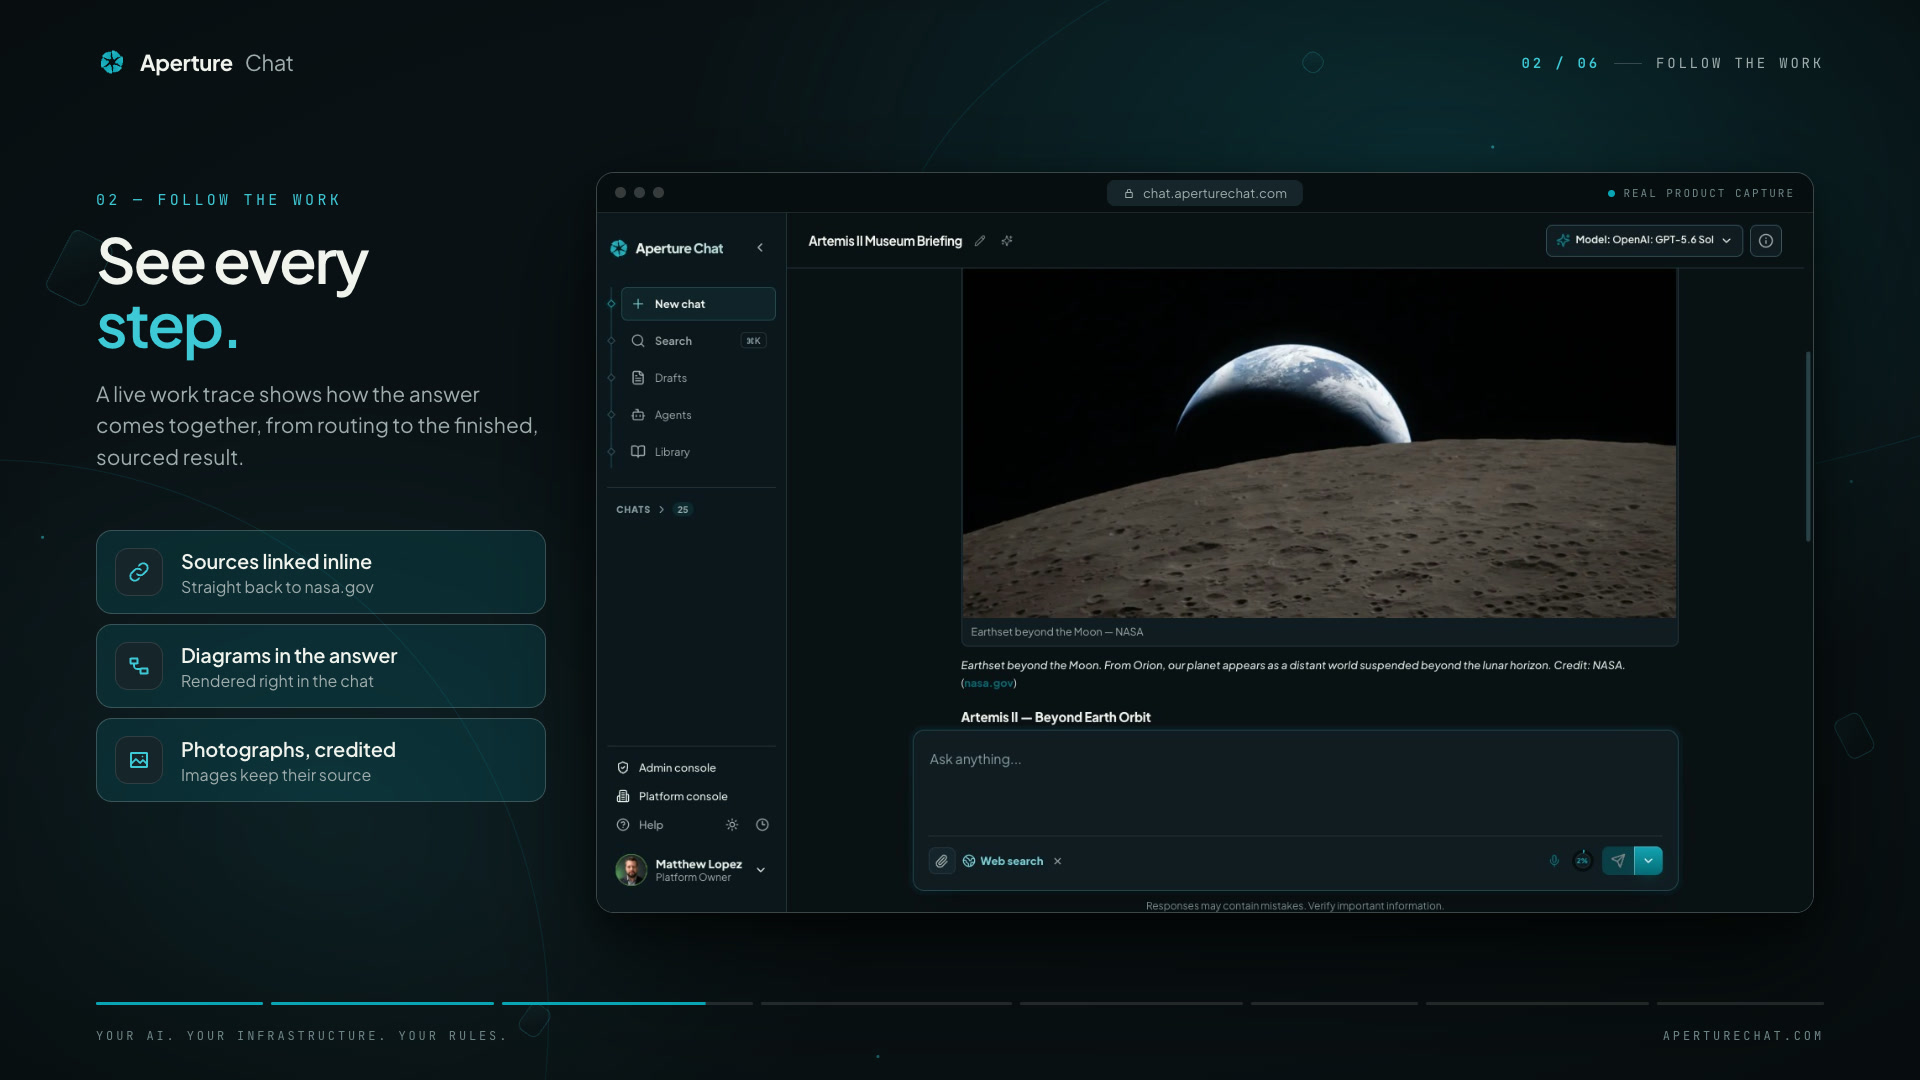This screenshot has width=1920, height=1080.
Task: Click the Aperture Chat sidebar logo
Action: [666, 248]
